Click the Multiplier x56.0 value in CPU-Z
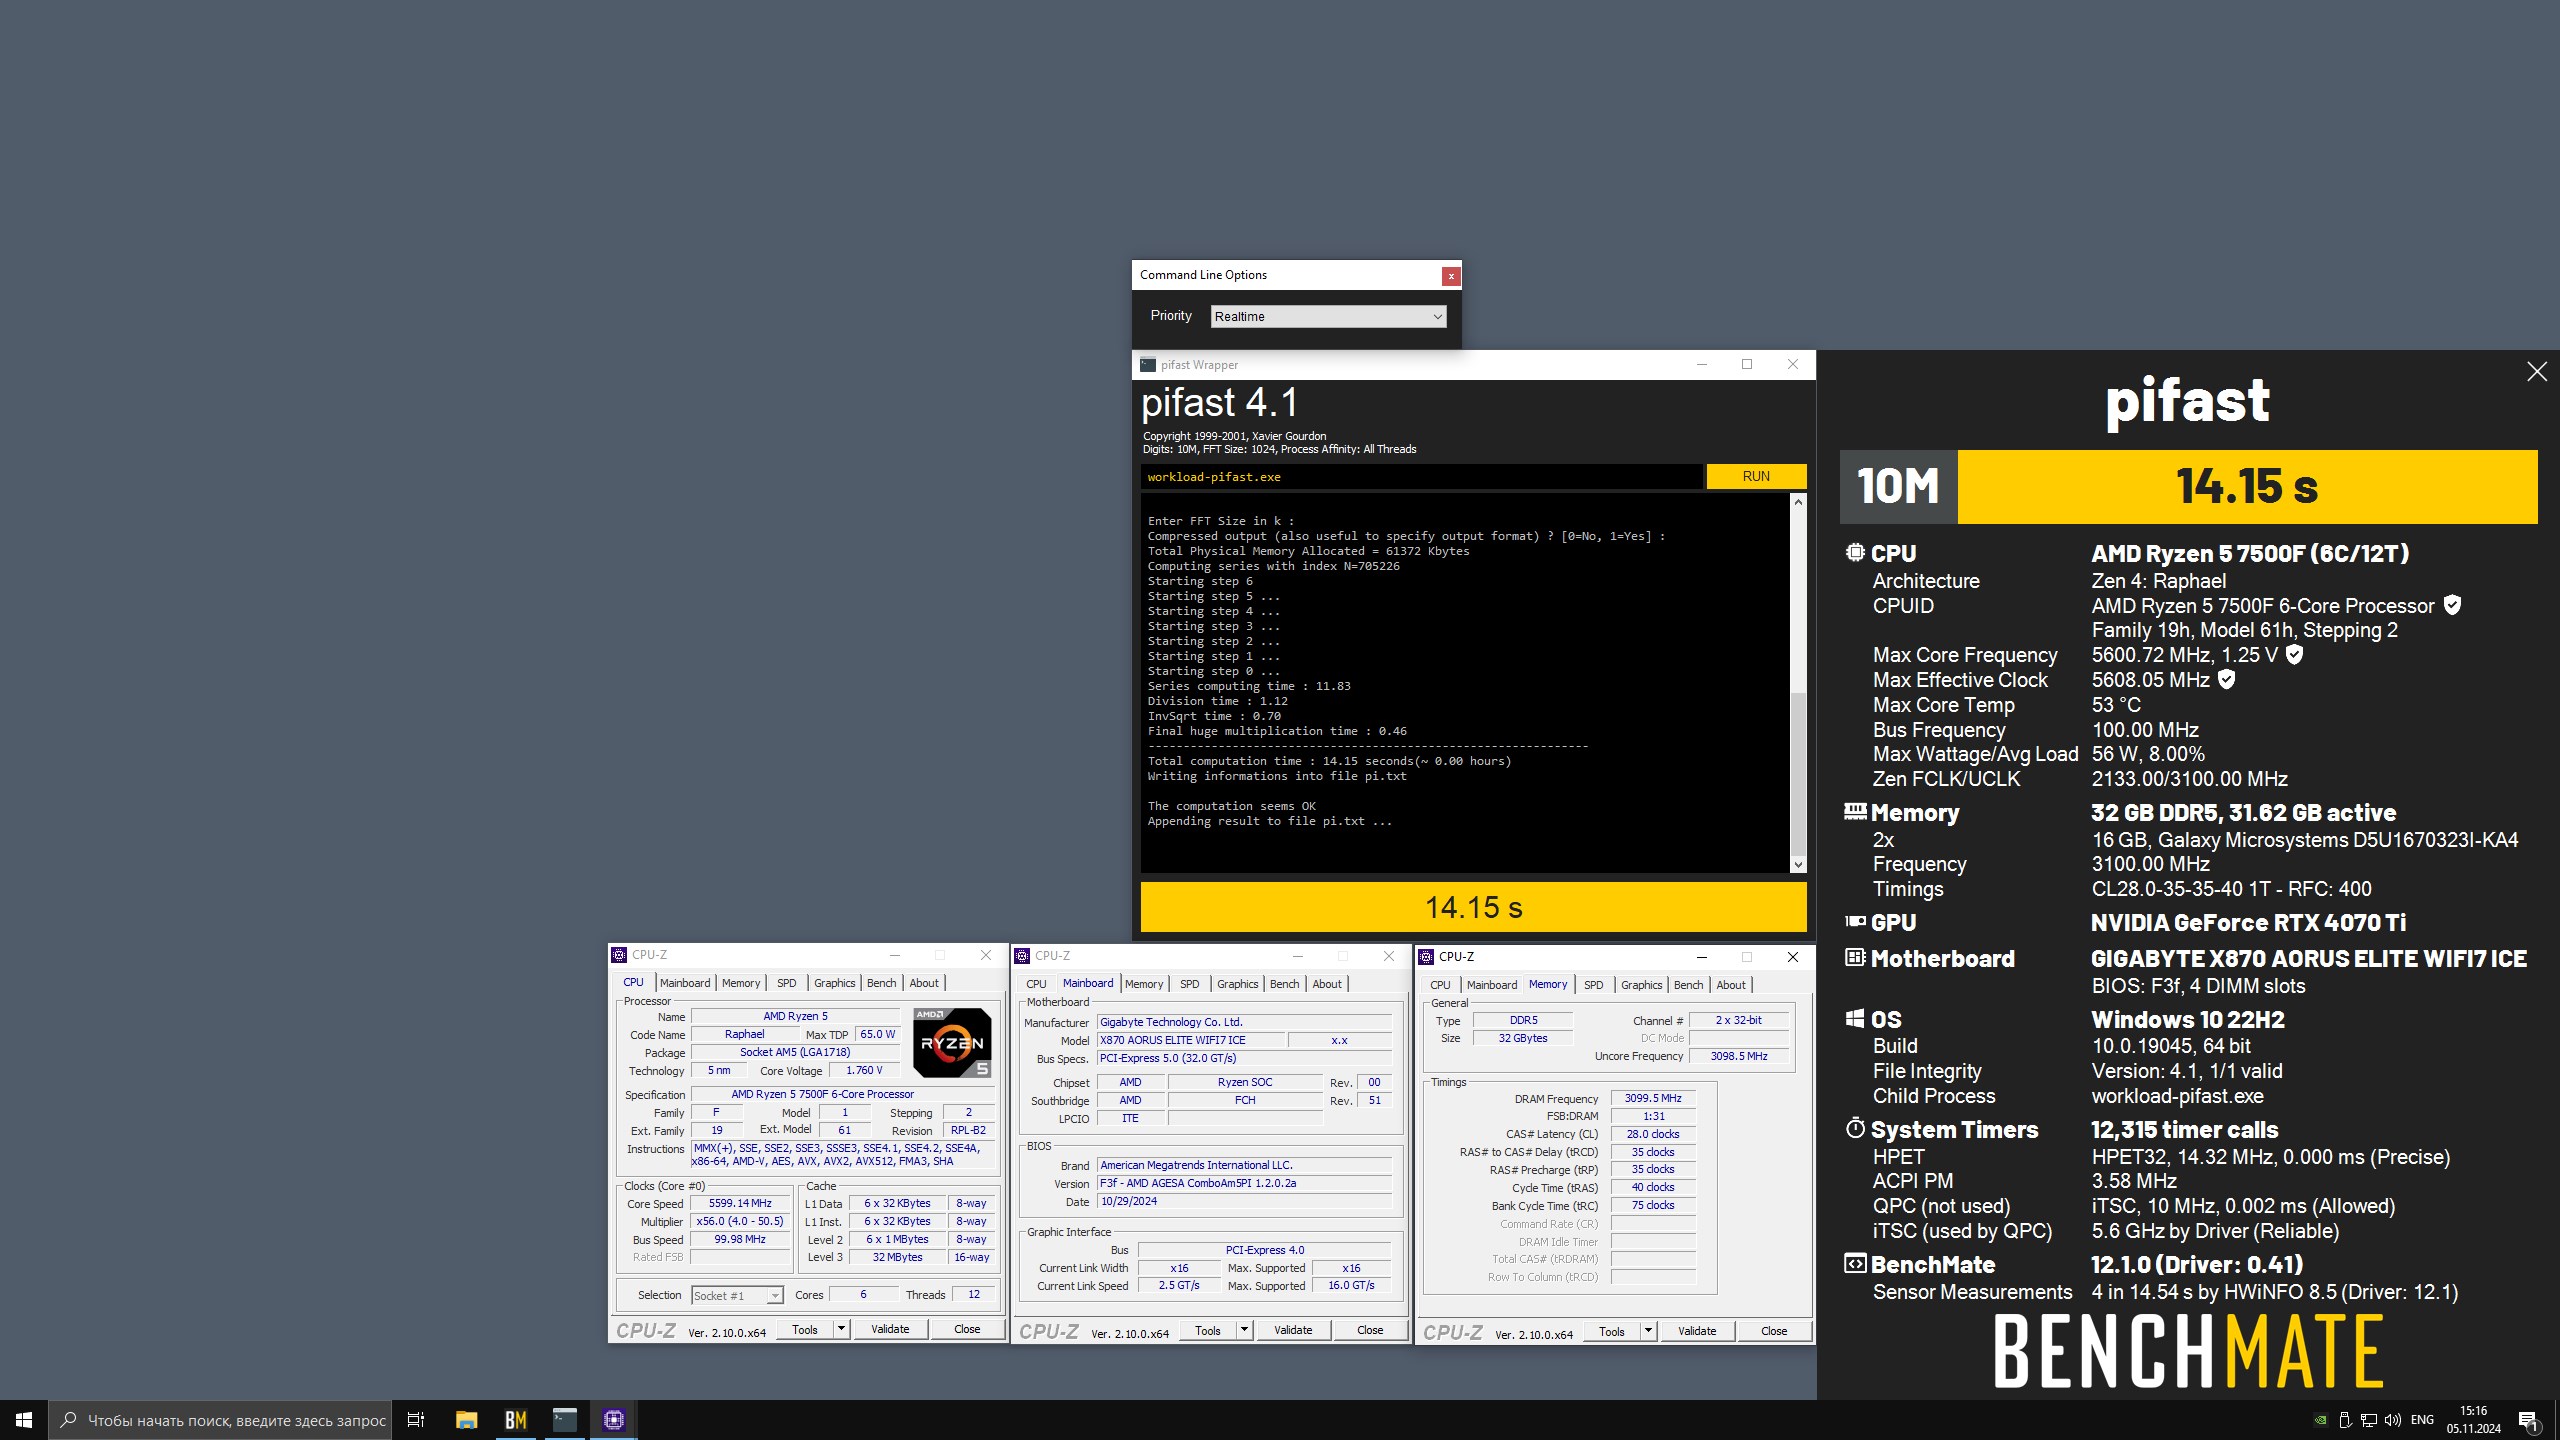 coord(740,1221)
